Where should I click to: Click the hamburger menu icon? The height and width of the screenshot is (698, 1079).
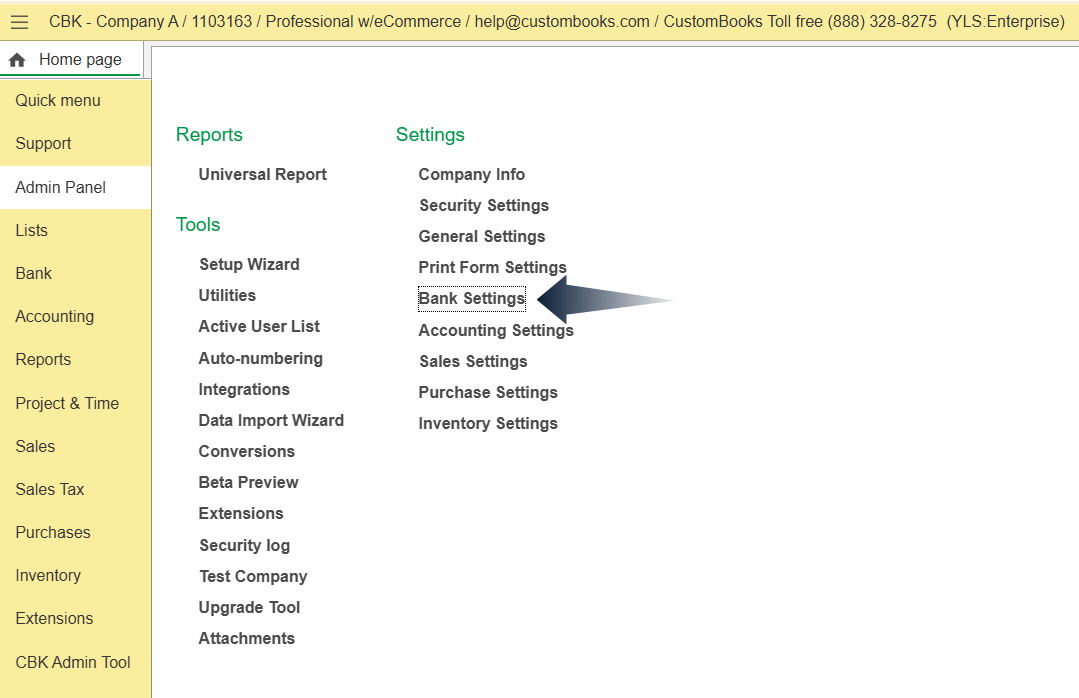click(x=19, y=22)
